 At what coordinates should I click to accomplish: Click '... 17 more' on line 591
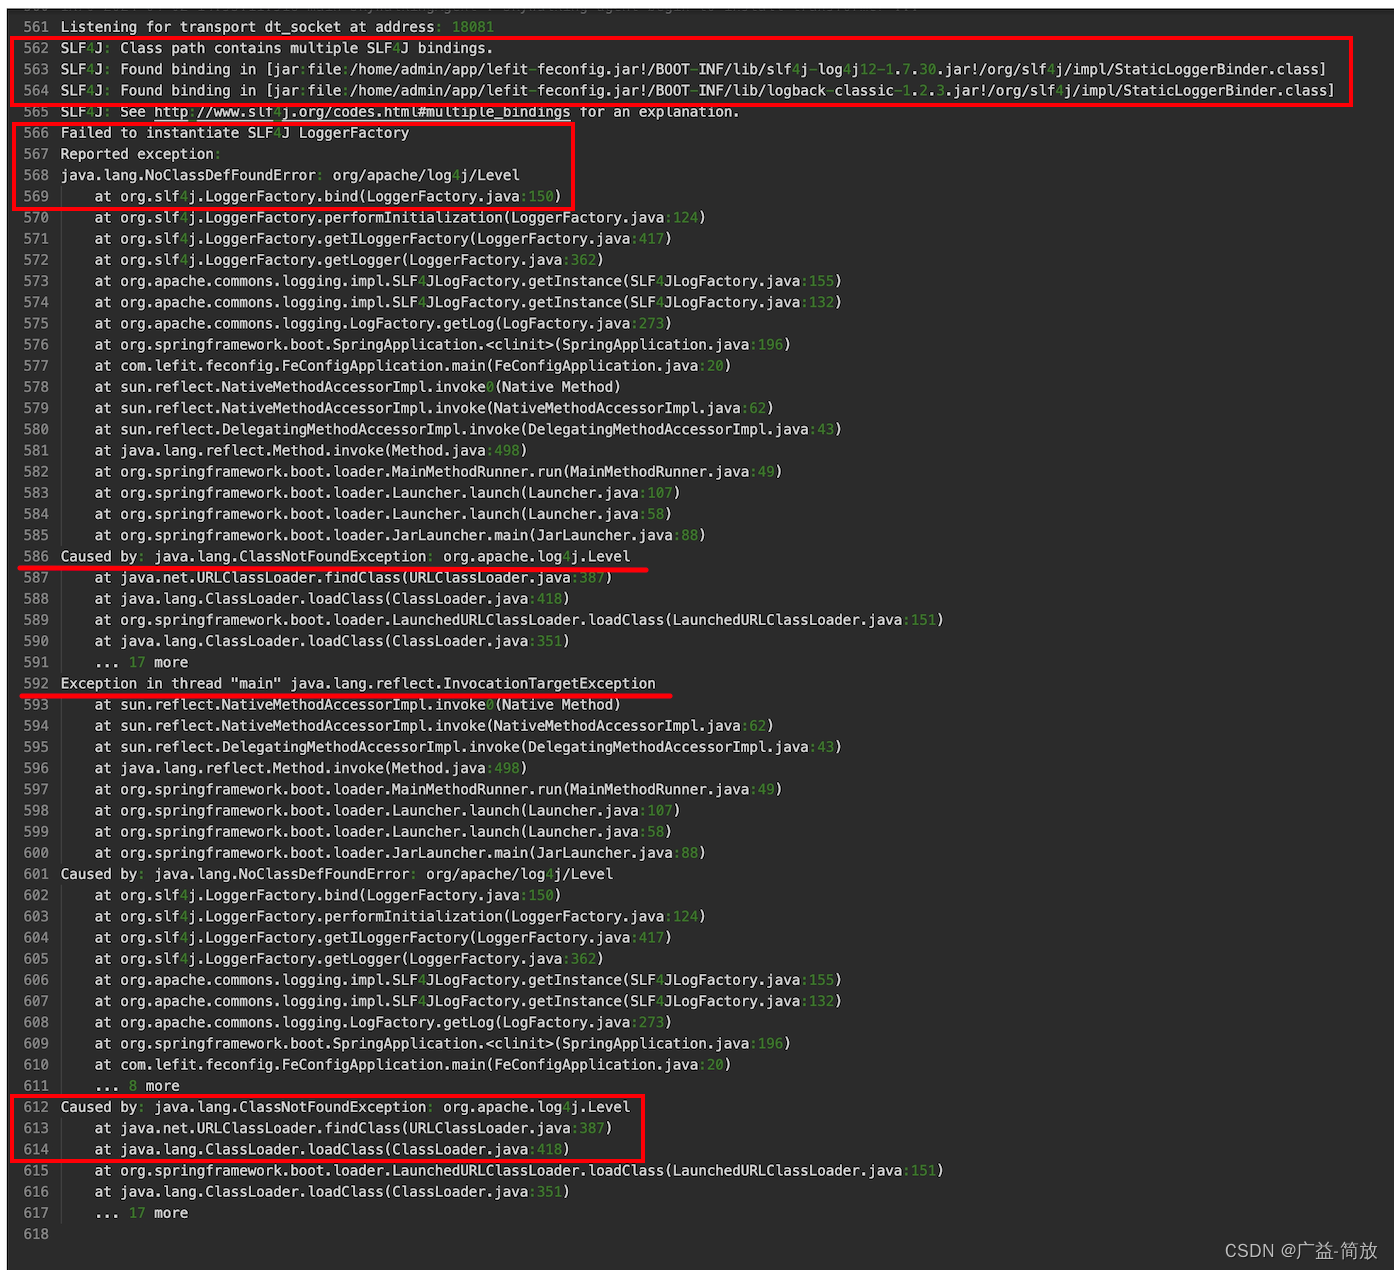[141, 663]
